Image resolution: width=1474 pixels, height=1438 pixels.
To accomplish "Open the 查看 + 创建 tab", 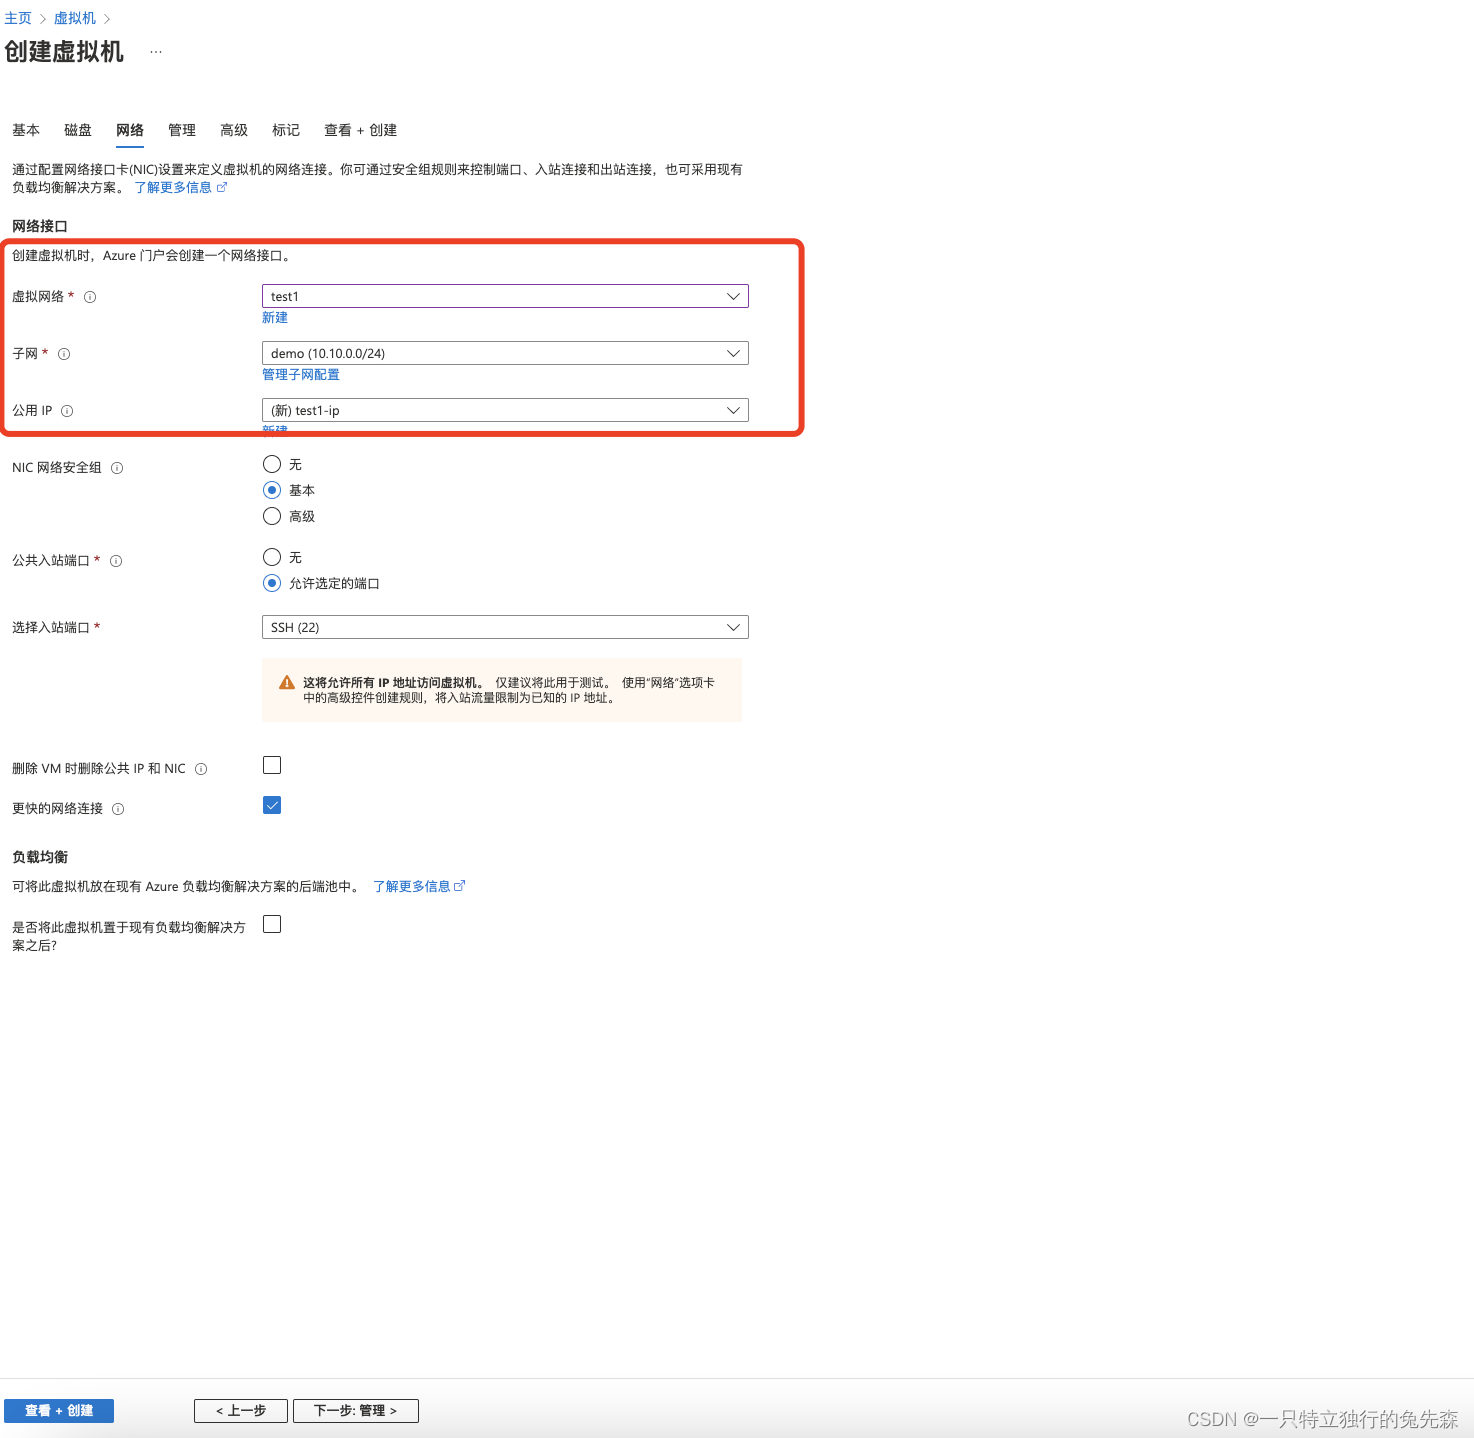I will pyautogui.click(x=360, y=130).
